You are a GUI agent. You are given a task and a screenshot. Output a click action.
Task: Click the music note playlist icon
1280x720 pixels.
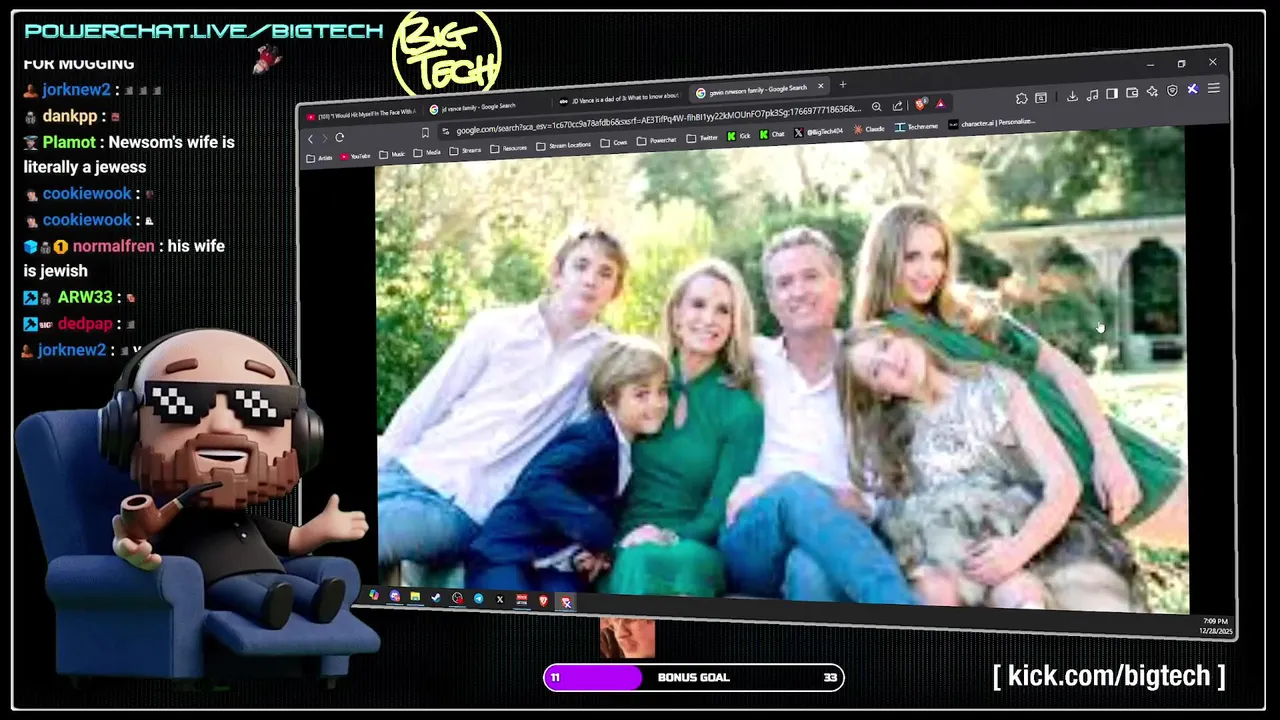pyautogui.click(x=1092, y=95)
